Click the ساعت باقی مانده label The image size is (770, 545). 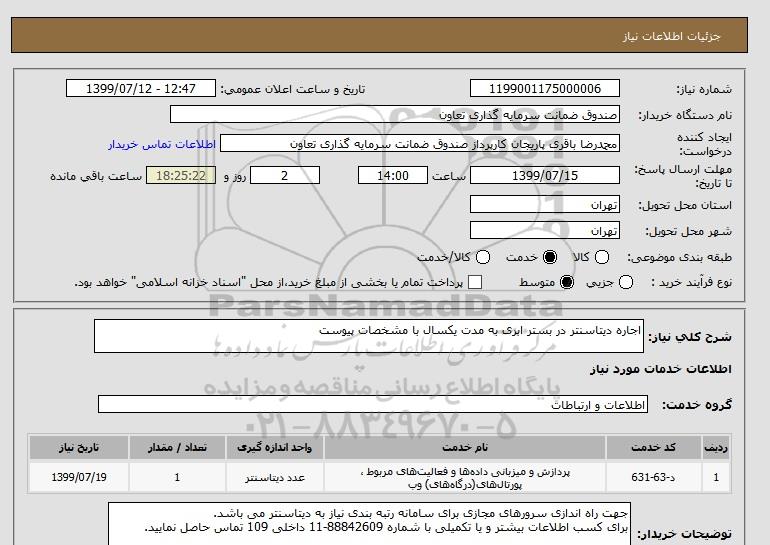[x=96, y=176]
